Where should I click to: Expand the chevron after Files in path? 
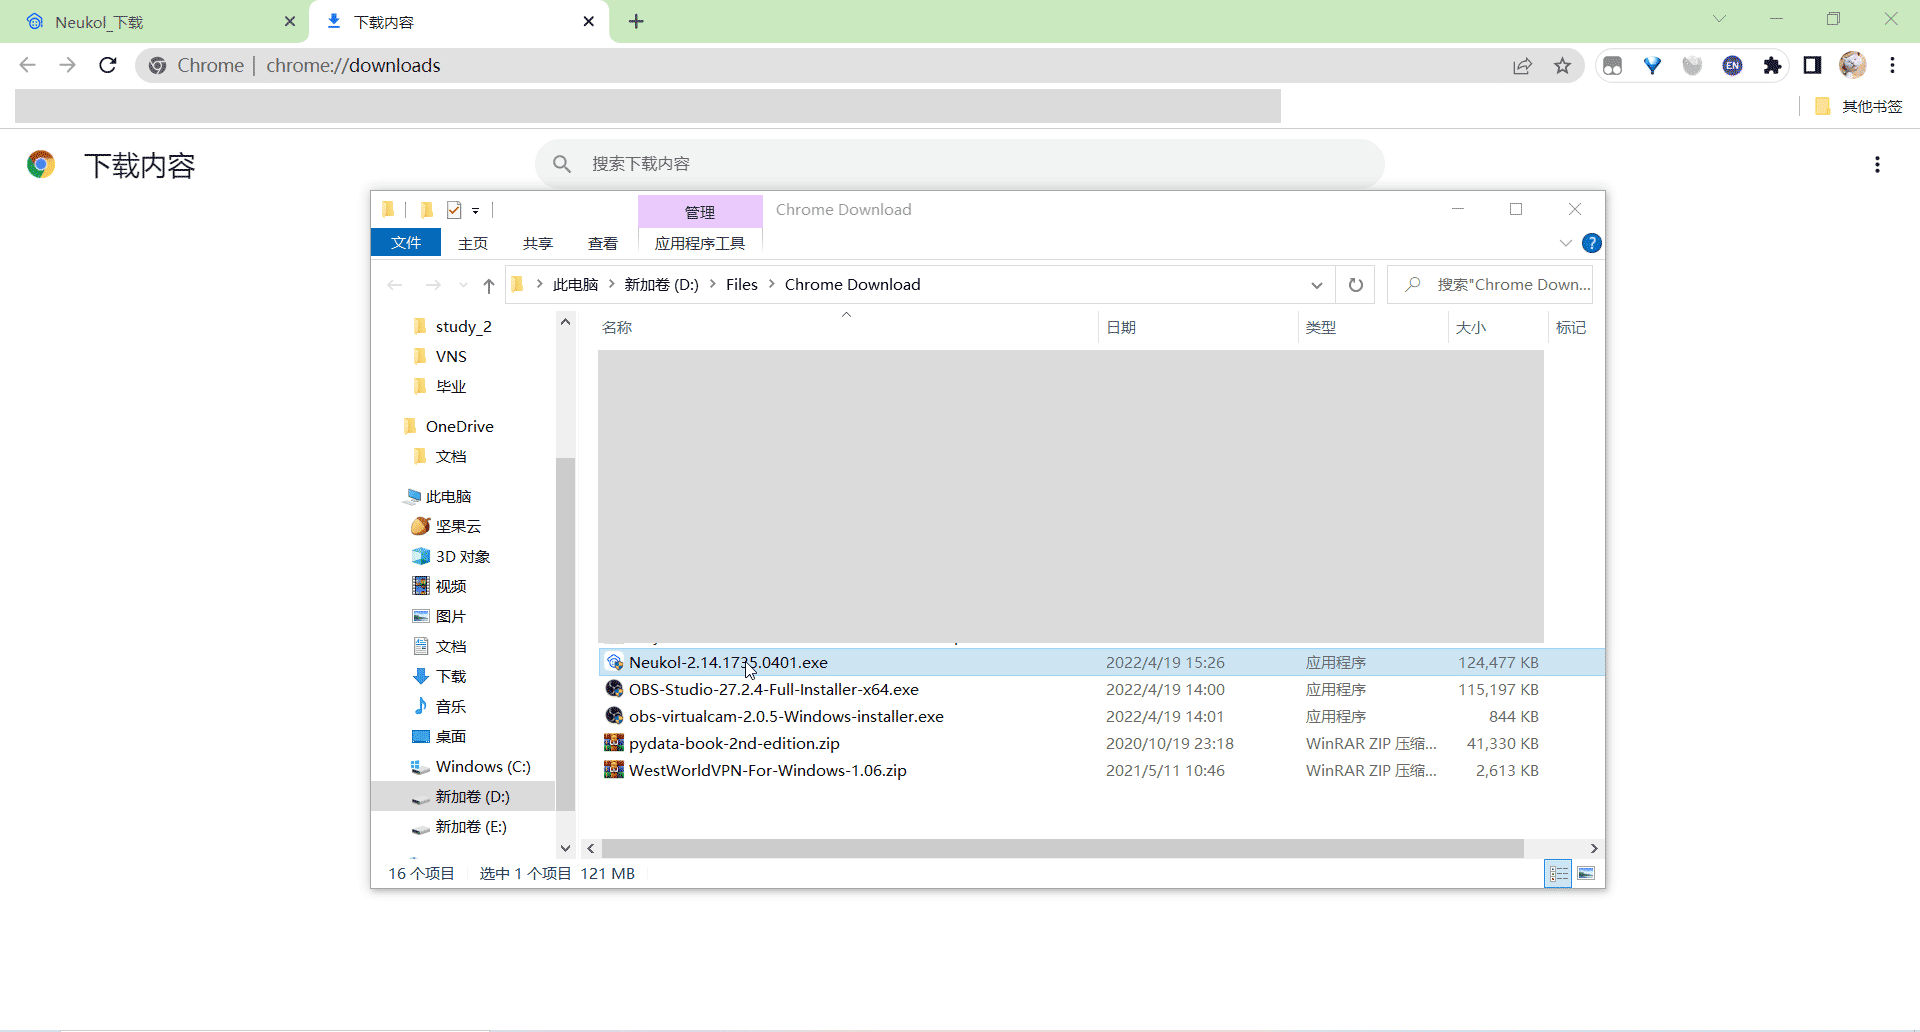[x=772, y=284]
